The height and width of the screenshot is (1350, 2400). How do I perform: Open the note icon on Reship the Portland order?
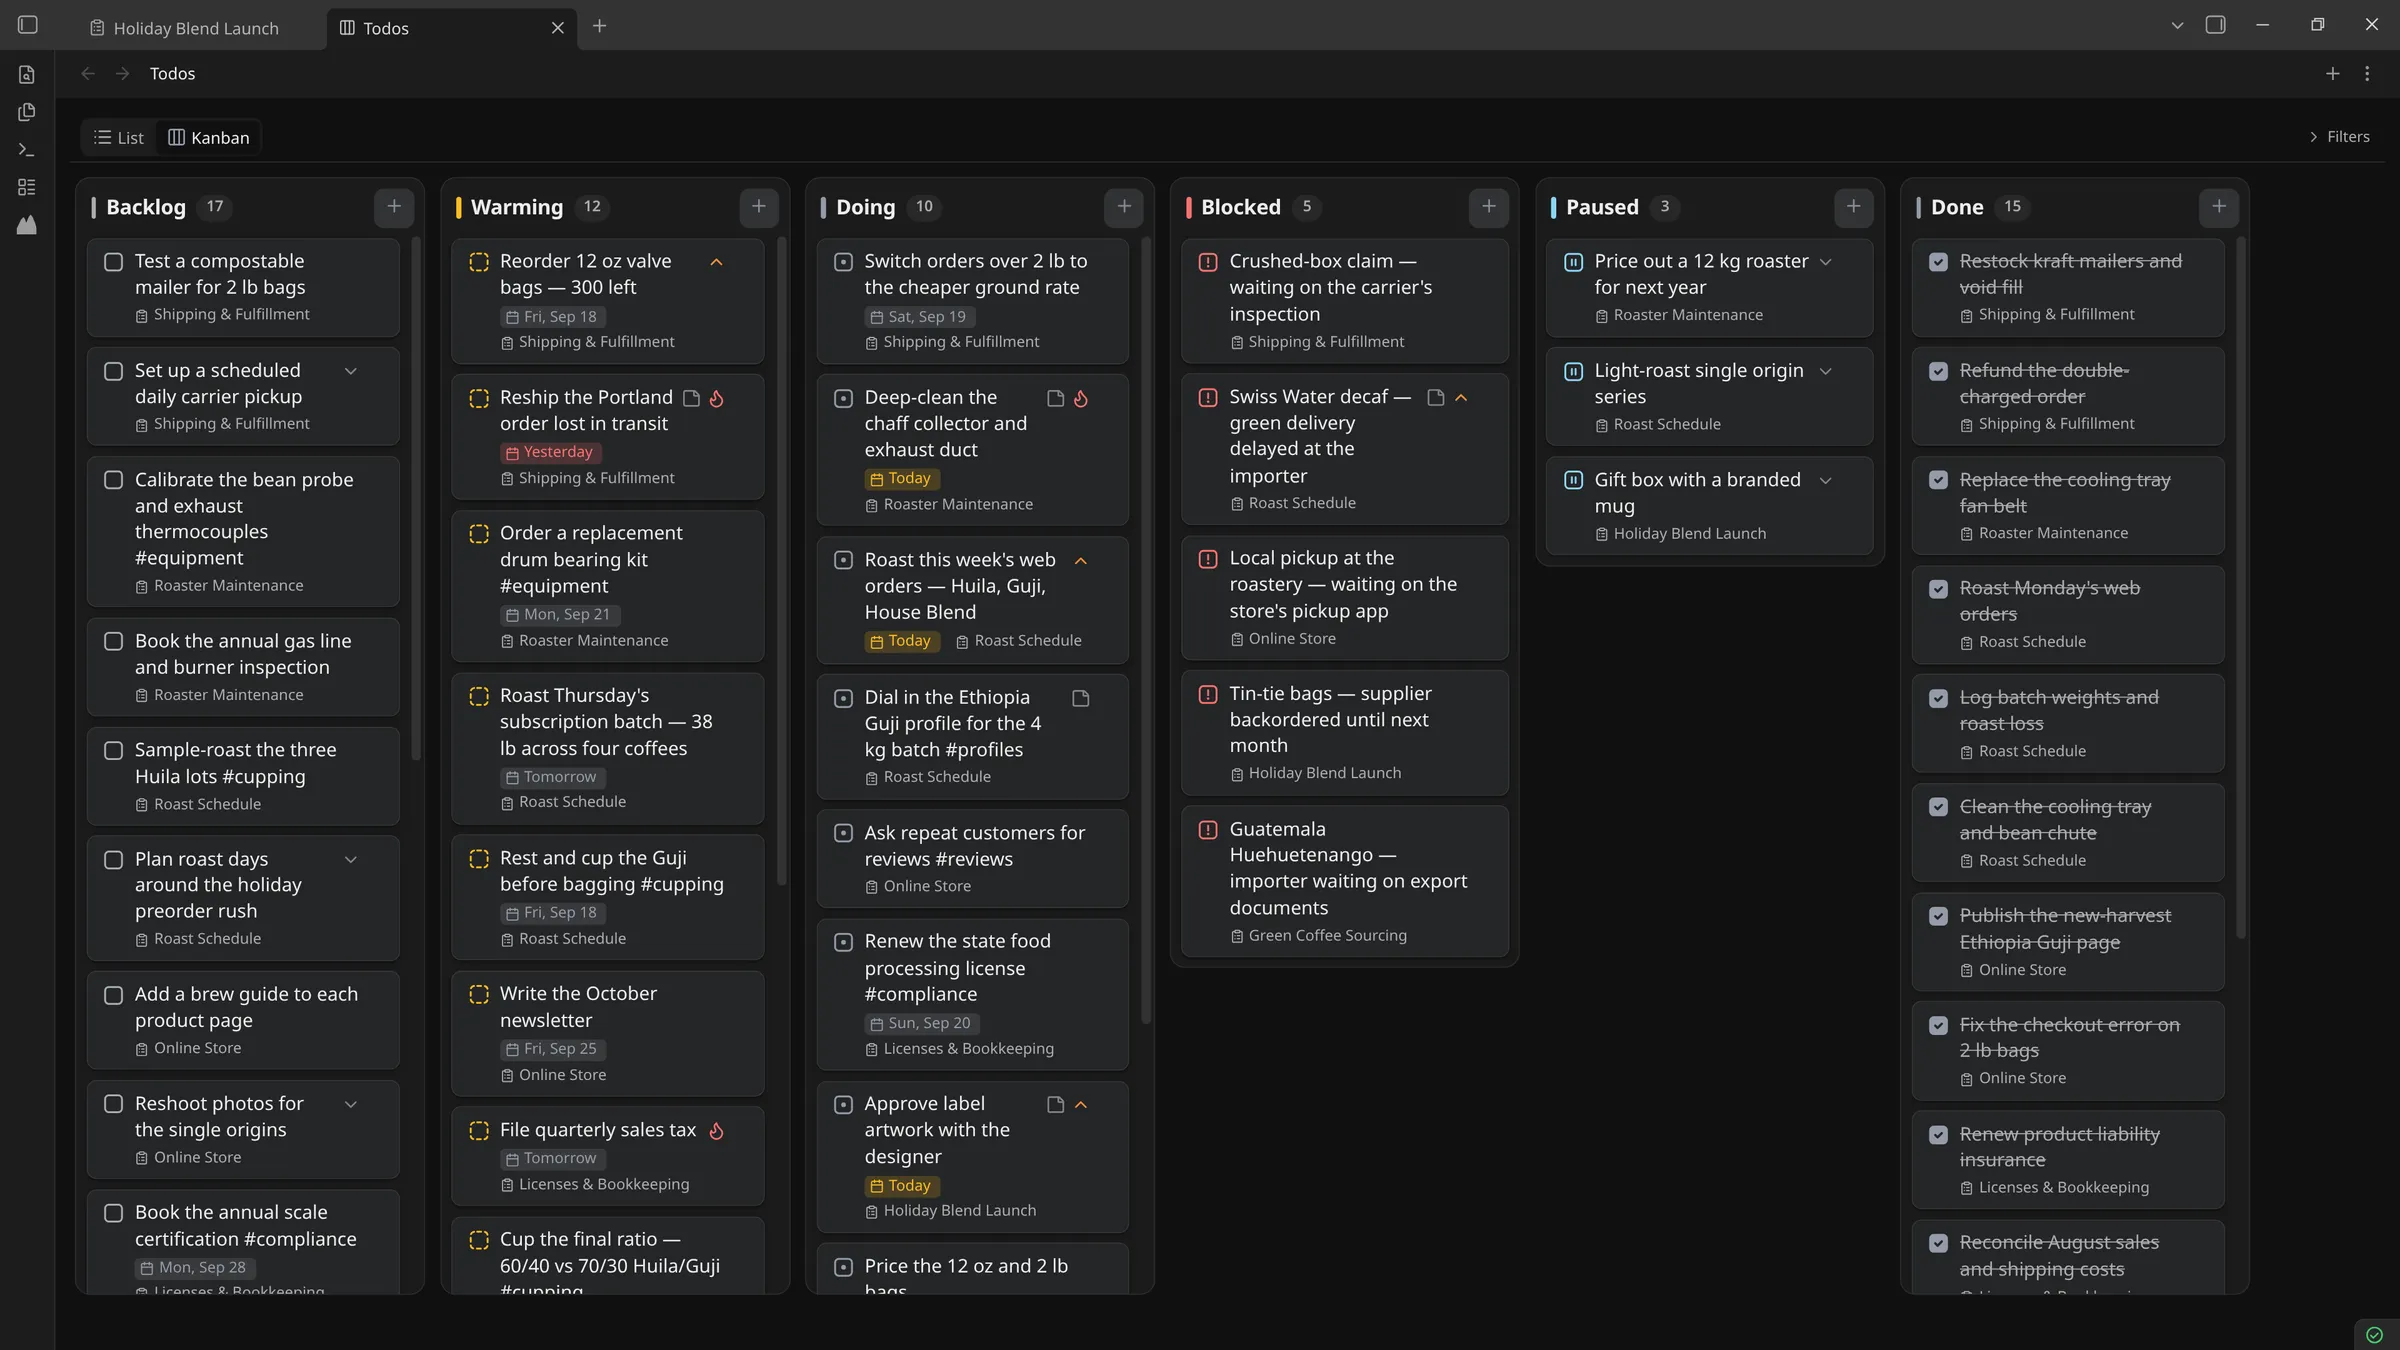[691, 399]
